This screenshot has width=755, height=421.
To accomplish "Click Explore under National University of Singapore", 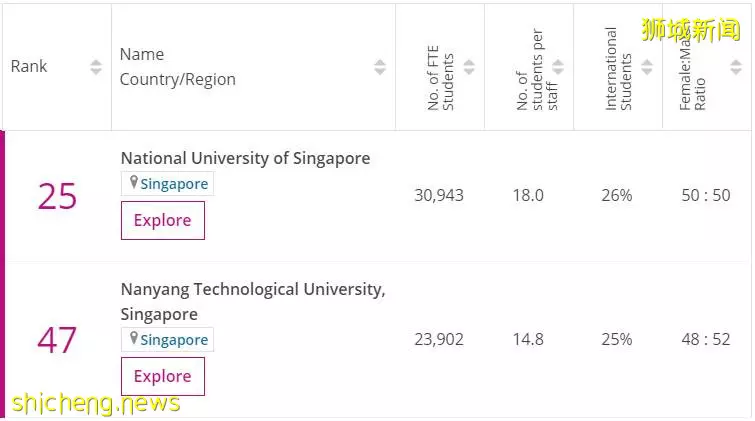I will [x=163, y=220].
